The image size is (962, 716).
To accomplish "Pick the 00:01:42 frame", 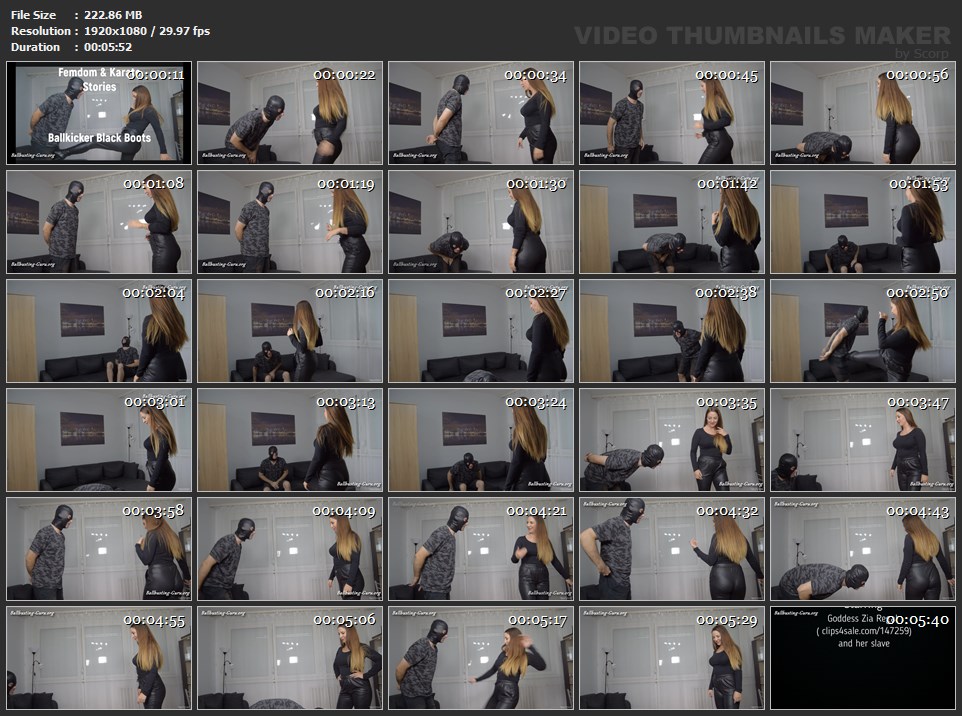I will [672, 222].
